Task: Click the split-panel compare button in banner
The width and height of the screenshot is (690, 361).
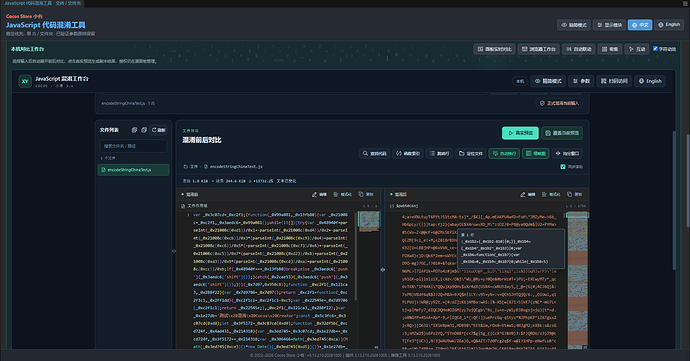Action: coord(494,49)
